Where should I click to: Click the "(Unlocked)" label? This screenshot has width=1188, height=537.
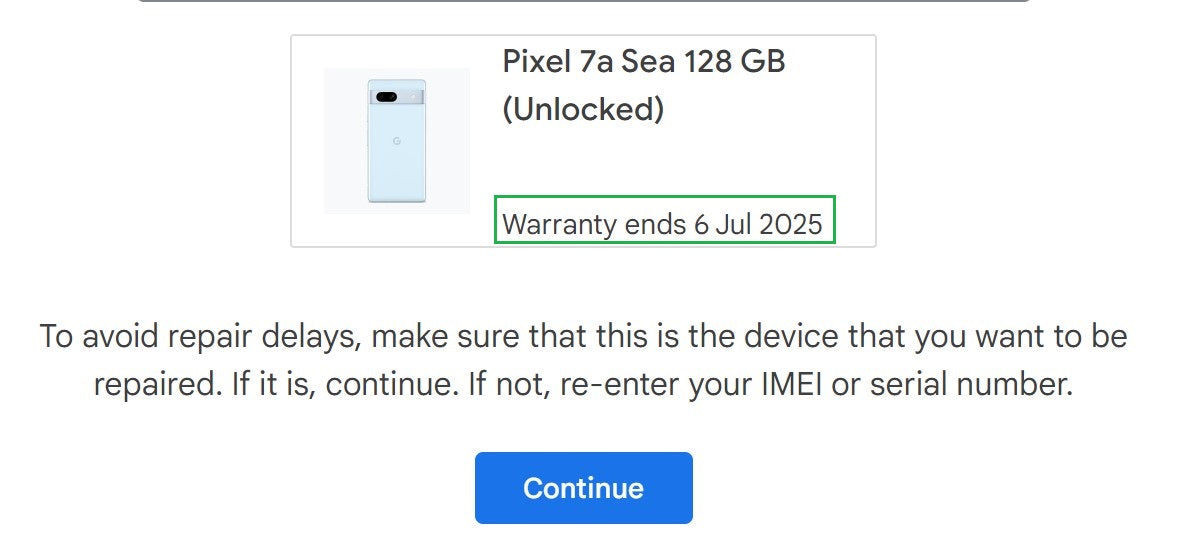point(583,109)
